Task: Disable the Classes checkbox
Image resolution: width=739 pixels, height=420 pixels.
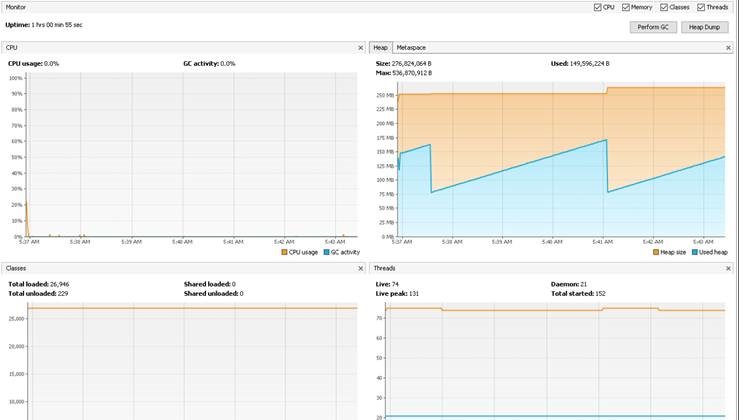Action: pyautogui.click(x=664, y=7)
